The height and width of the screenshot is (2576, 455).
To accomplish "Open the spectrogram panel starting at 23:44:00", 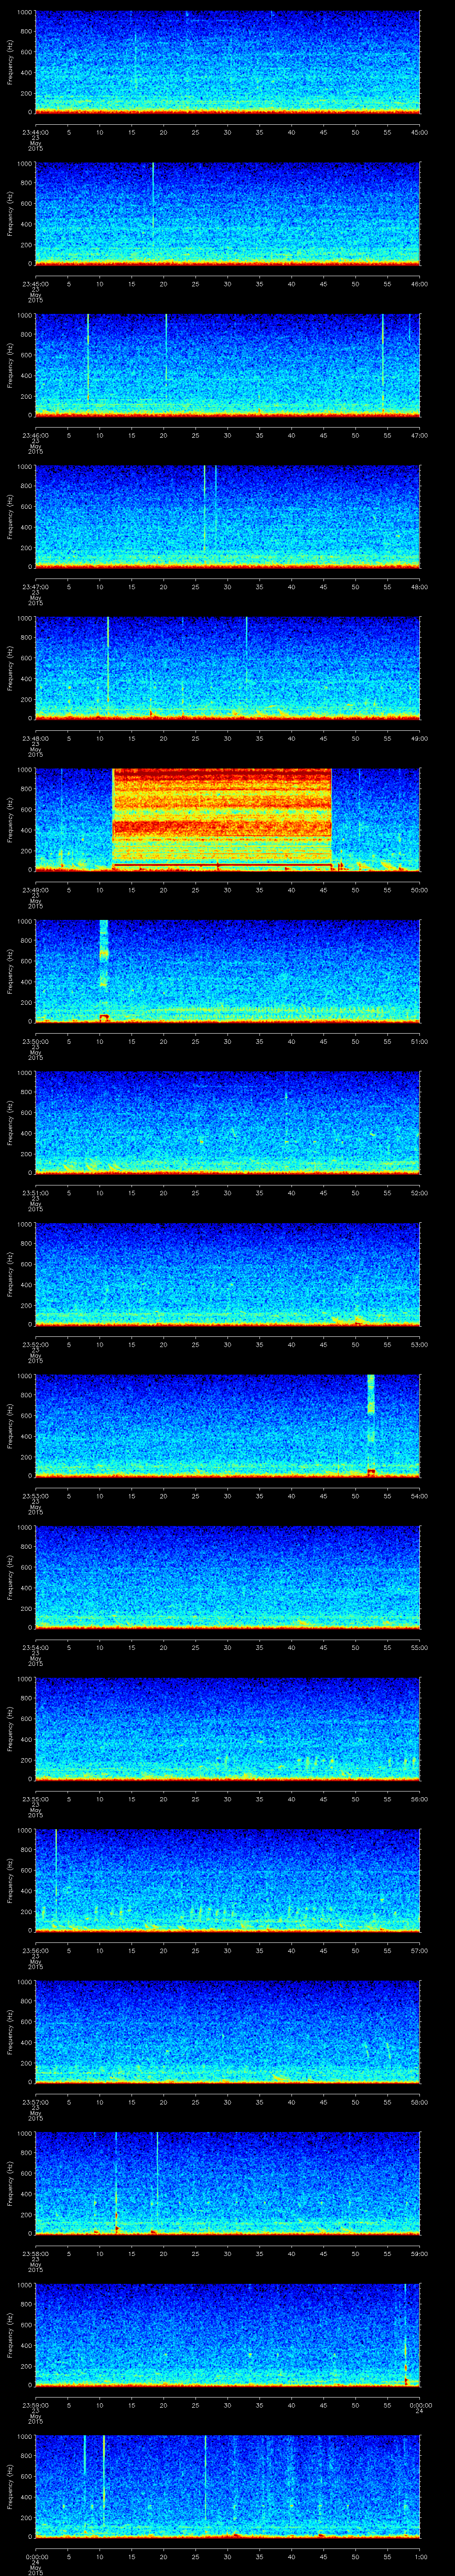I will tap(228, 63).
